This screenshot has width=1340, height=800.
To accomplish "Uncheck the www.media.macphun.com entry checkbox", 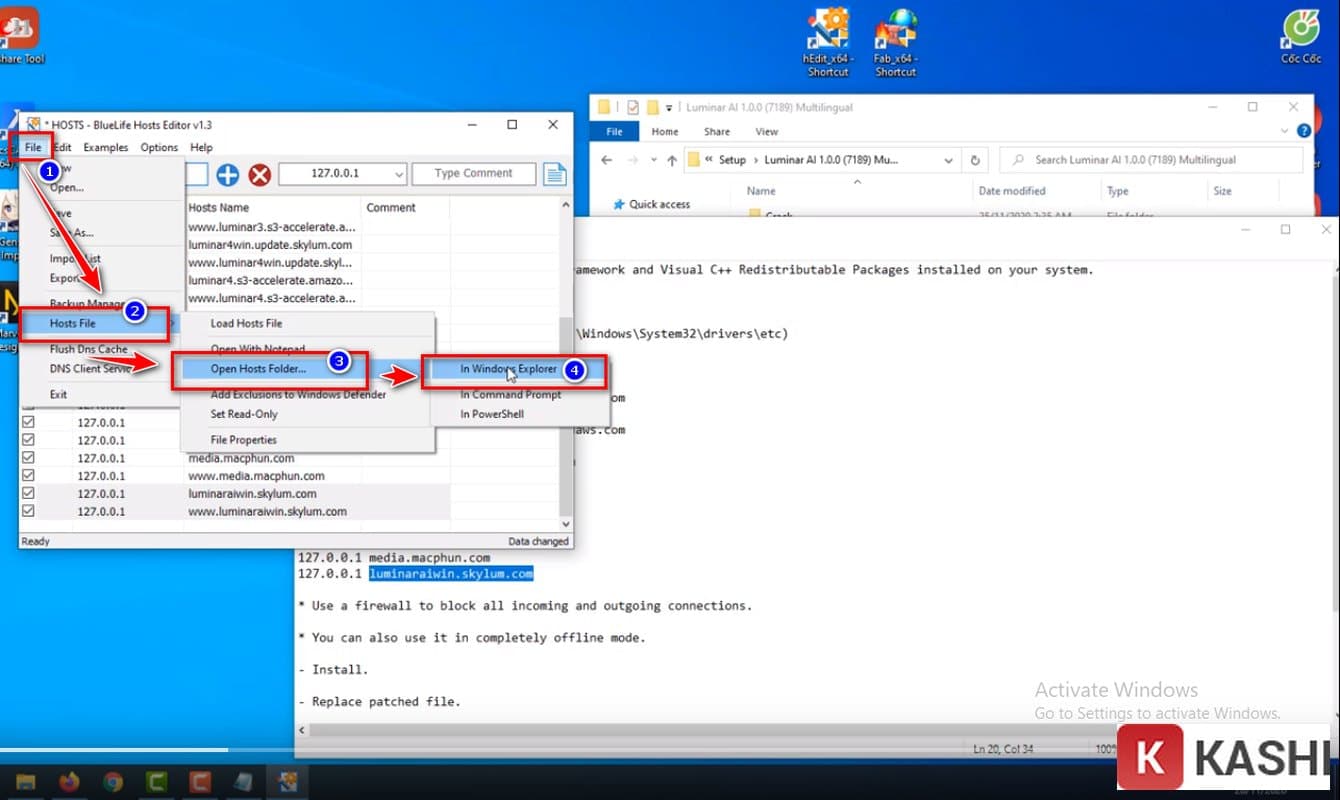I will pos(28,476).
